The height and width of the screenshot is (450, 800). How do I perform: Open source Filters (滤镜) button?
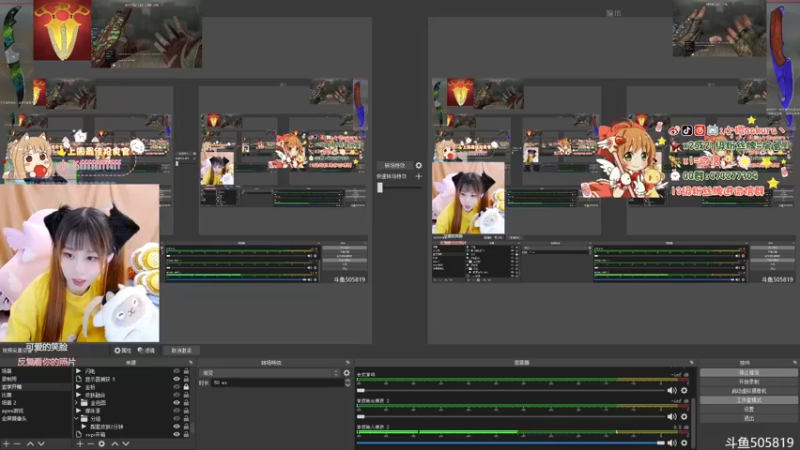pos(146,351)
